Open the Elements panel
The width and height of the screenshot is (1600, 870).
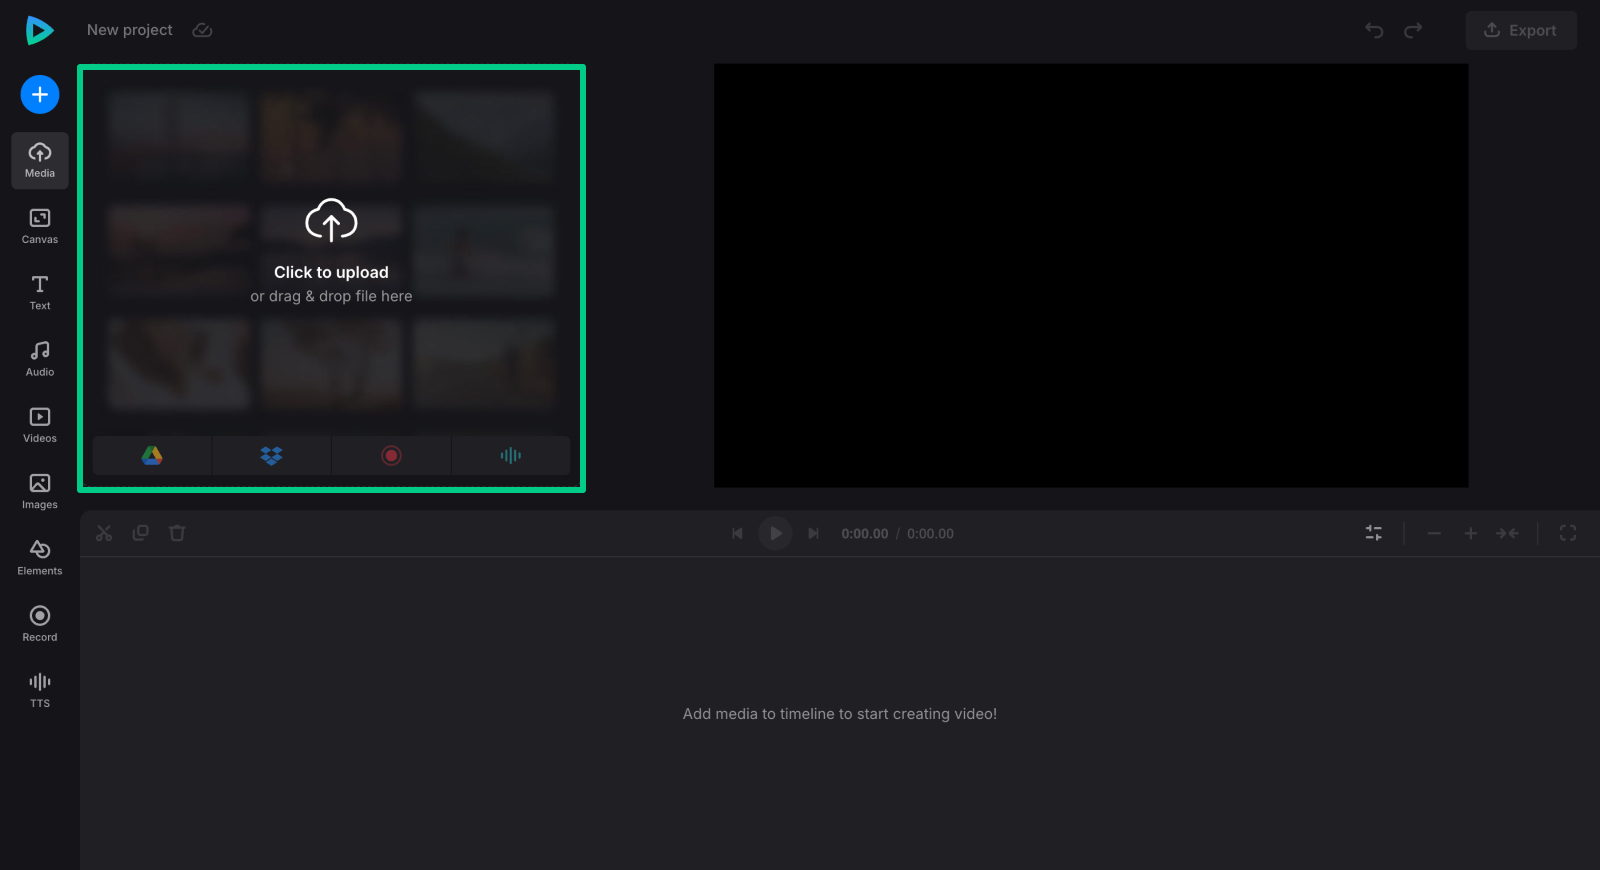click(x=40, y=558)
